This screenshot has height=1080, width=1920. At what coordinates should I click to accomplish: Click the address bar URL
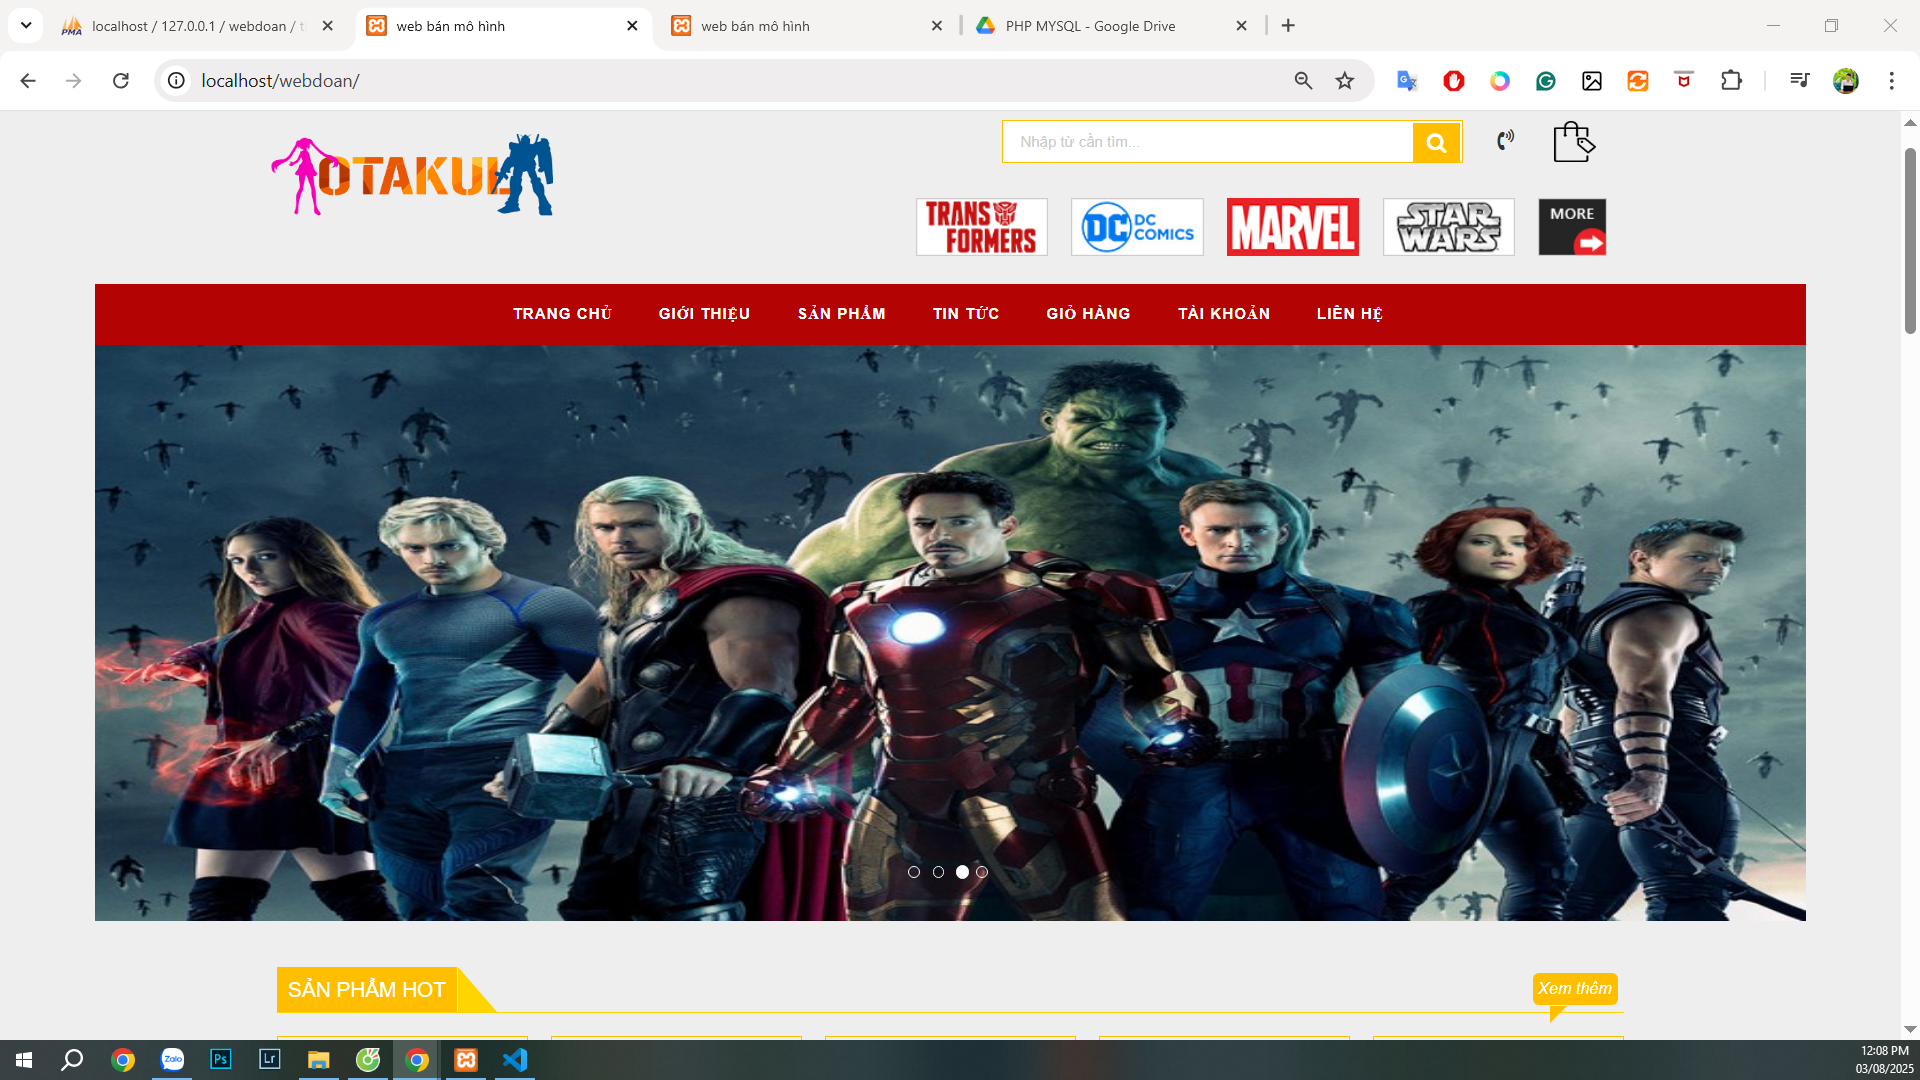pos(280,81)
